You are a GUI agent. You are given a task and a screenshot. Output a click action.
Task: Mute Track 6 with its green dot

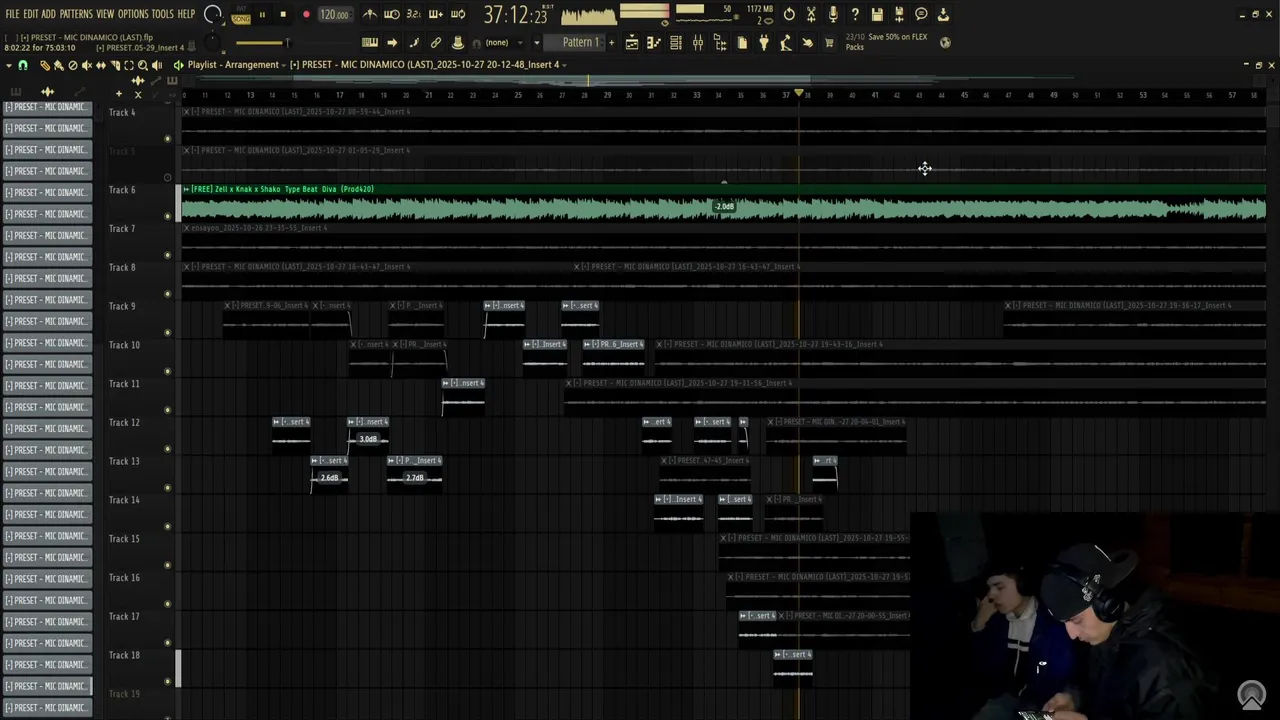point(167,216)
